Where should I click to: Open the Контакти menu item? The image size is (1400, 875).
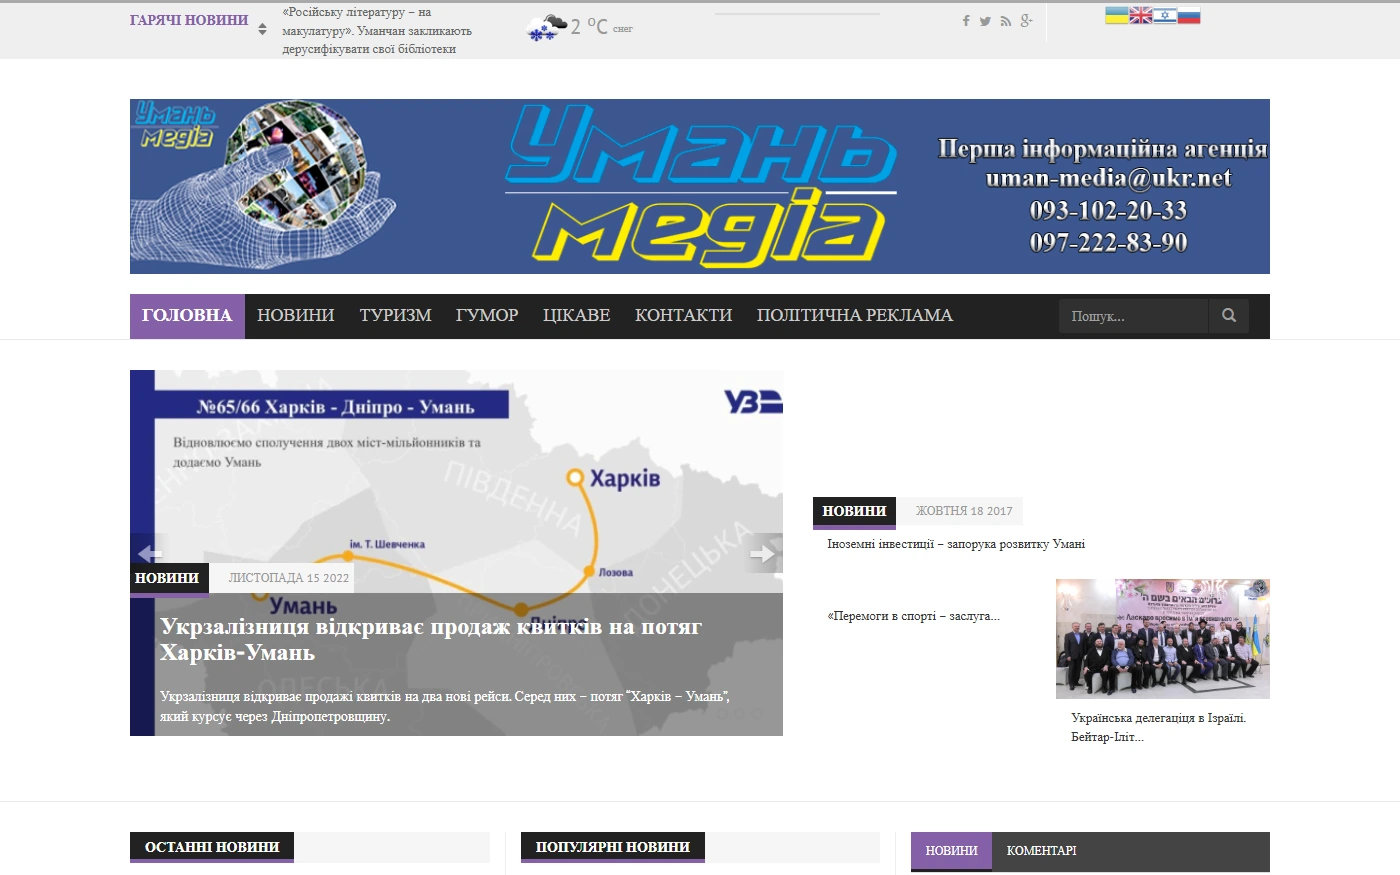point(684,316)
